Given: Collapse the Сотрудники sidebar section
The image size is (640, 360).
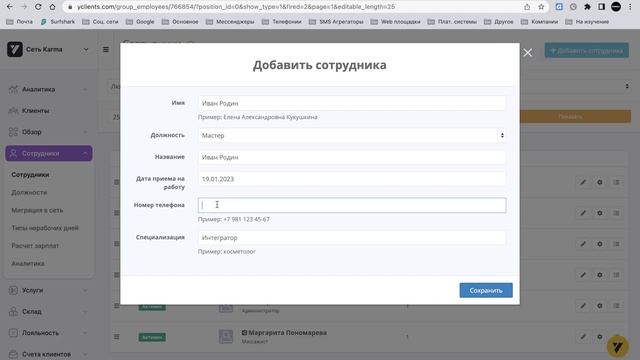Looking at the screenshot, I should click(49, 153).
